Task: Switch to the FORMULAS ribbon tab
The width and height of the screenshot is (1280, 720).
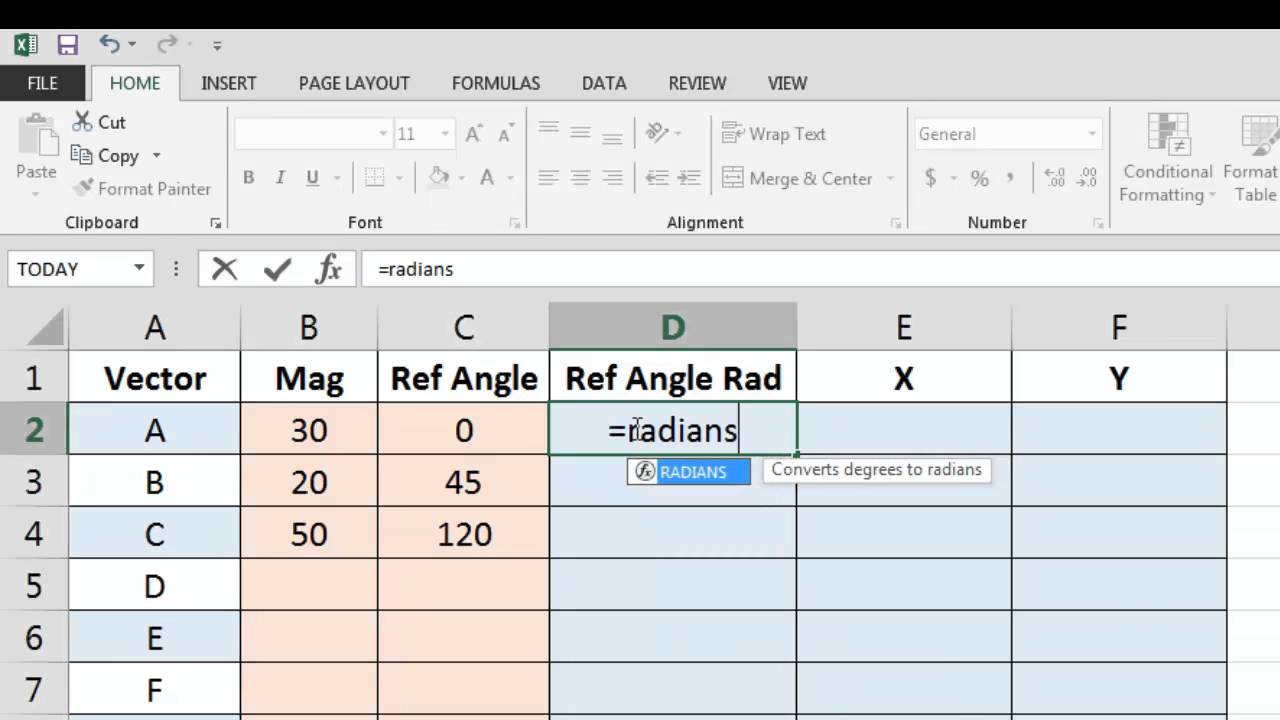Action: click(x=495, y=83)
